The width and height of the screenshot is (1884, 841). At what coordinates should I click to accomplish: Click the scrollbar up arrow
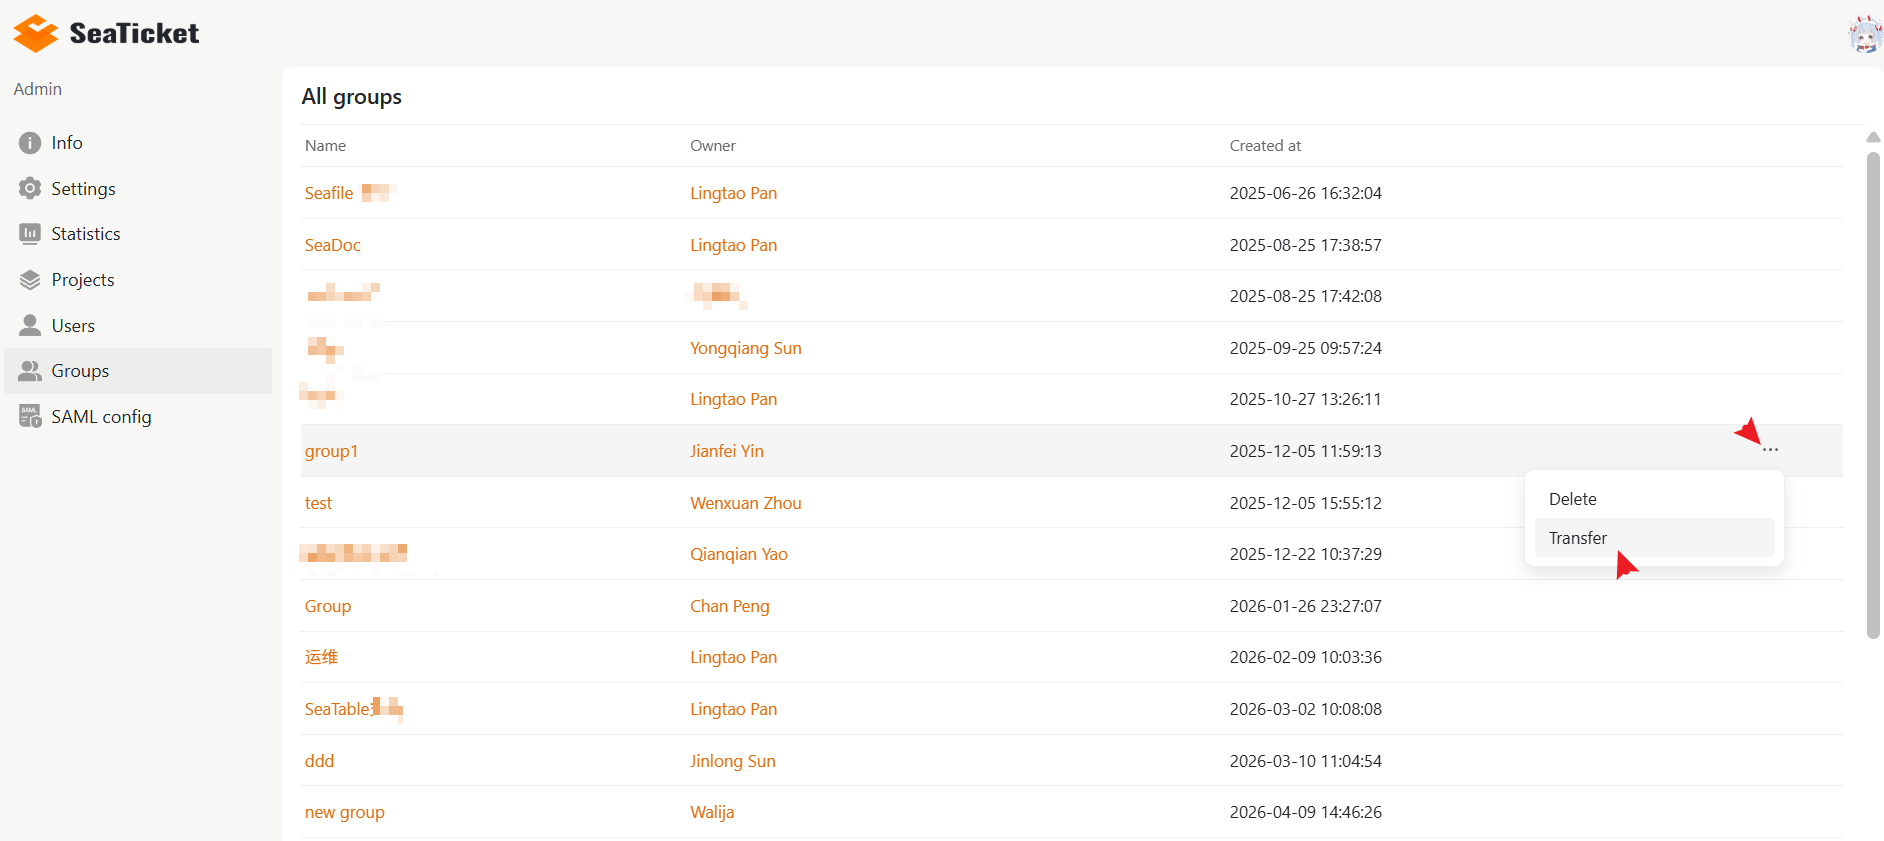(1873, 138)
